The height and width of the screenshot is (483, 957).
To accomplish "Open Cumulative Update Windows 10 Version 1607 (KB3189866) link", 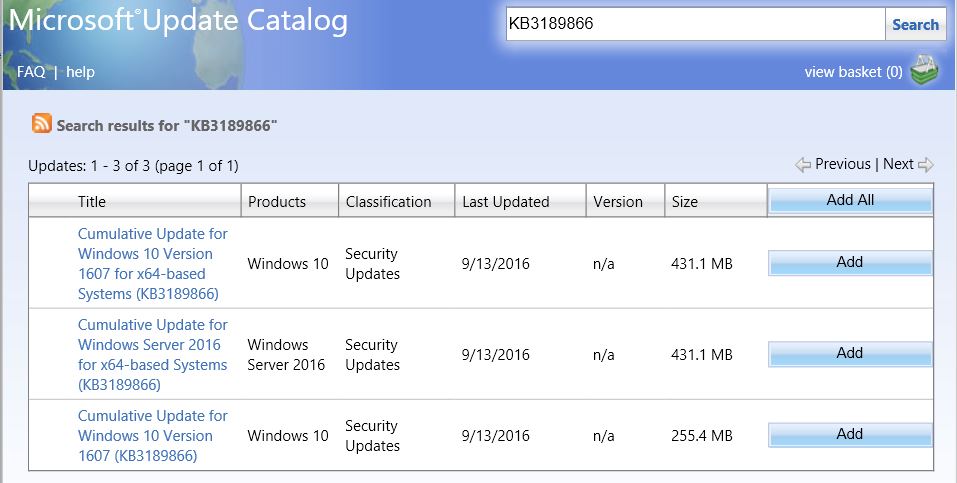I will coord(153,435).
